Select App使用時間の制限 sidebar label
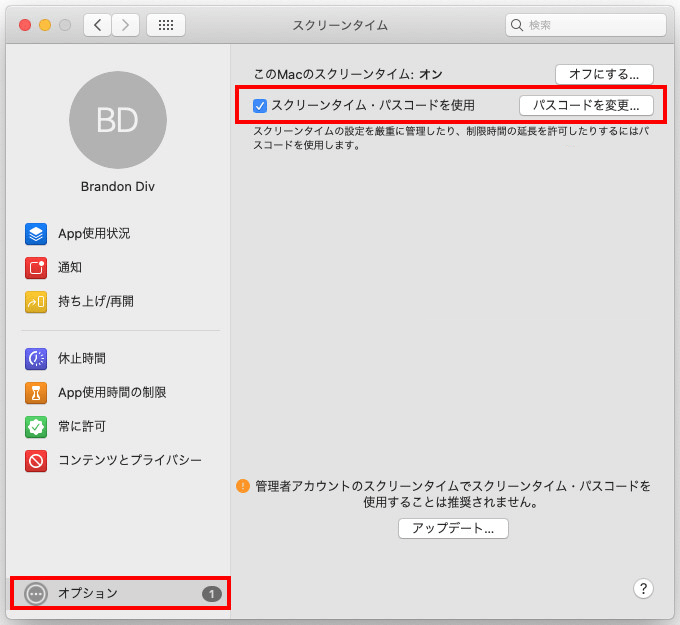Viewport: 680px width, 625px height. (x=112, y=393)
